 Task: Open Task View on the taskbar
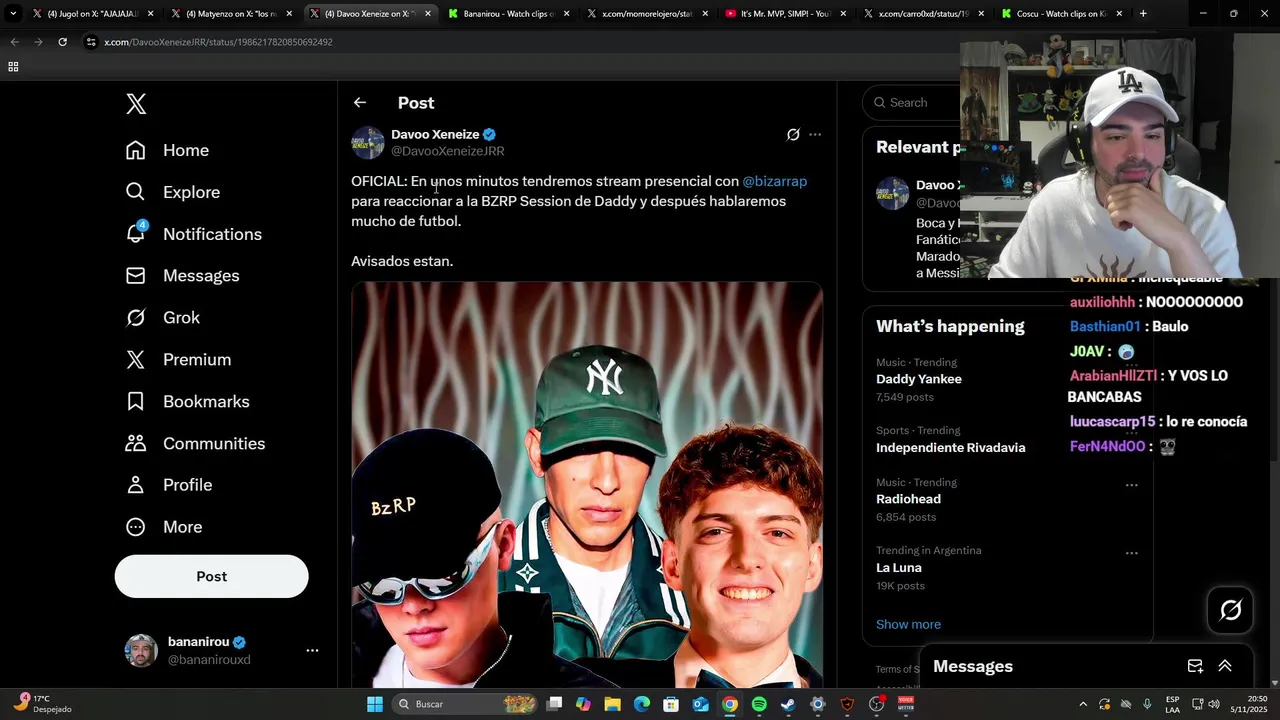click(x=555, y=704)
